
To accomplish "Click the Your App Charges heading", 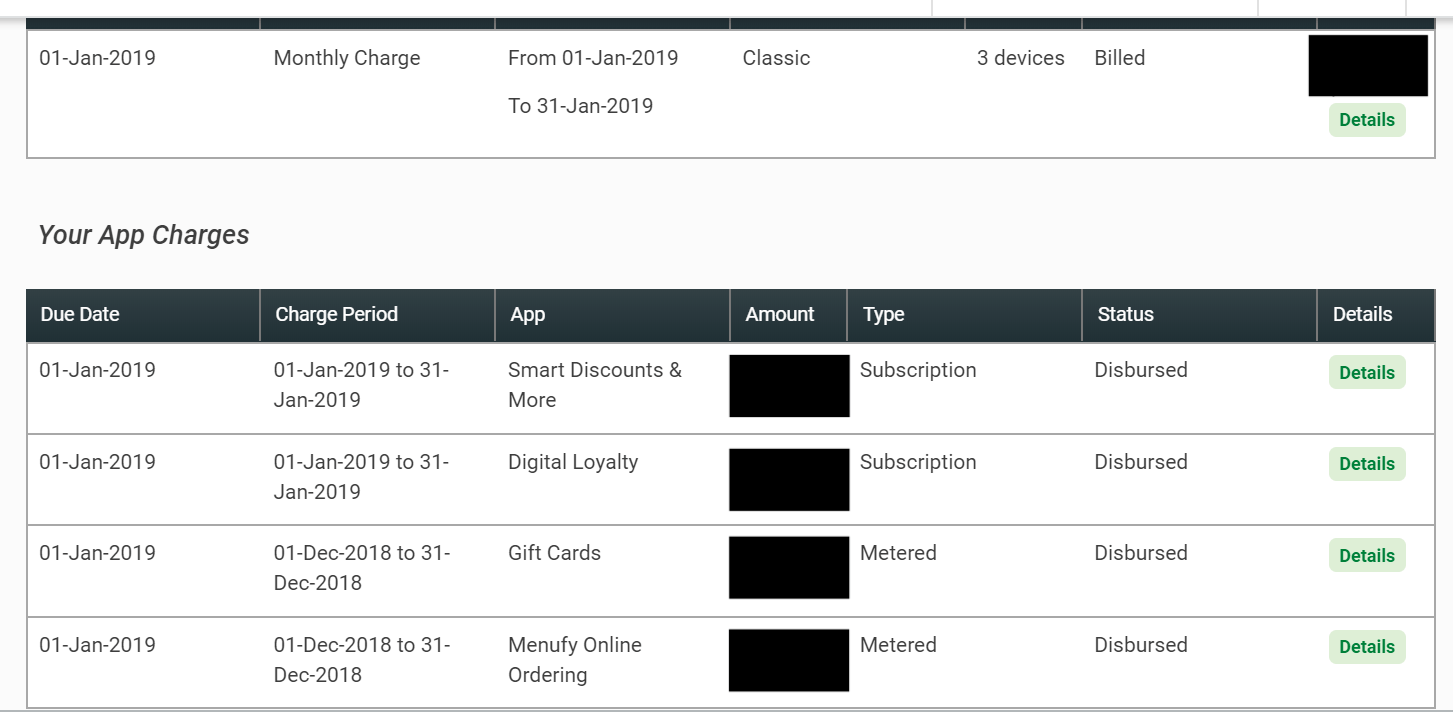I will pyautogui.click(x=144, y=235).
